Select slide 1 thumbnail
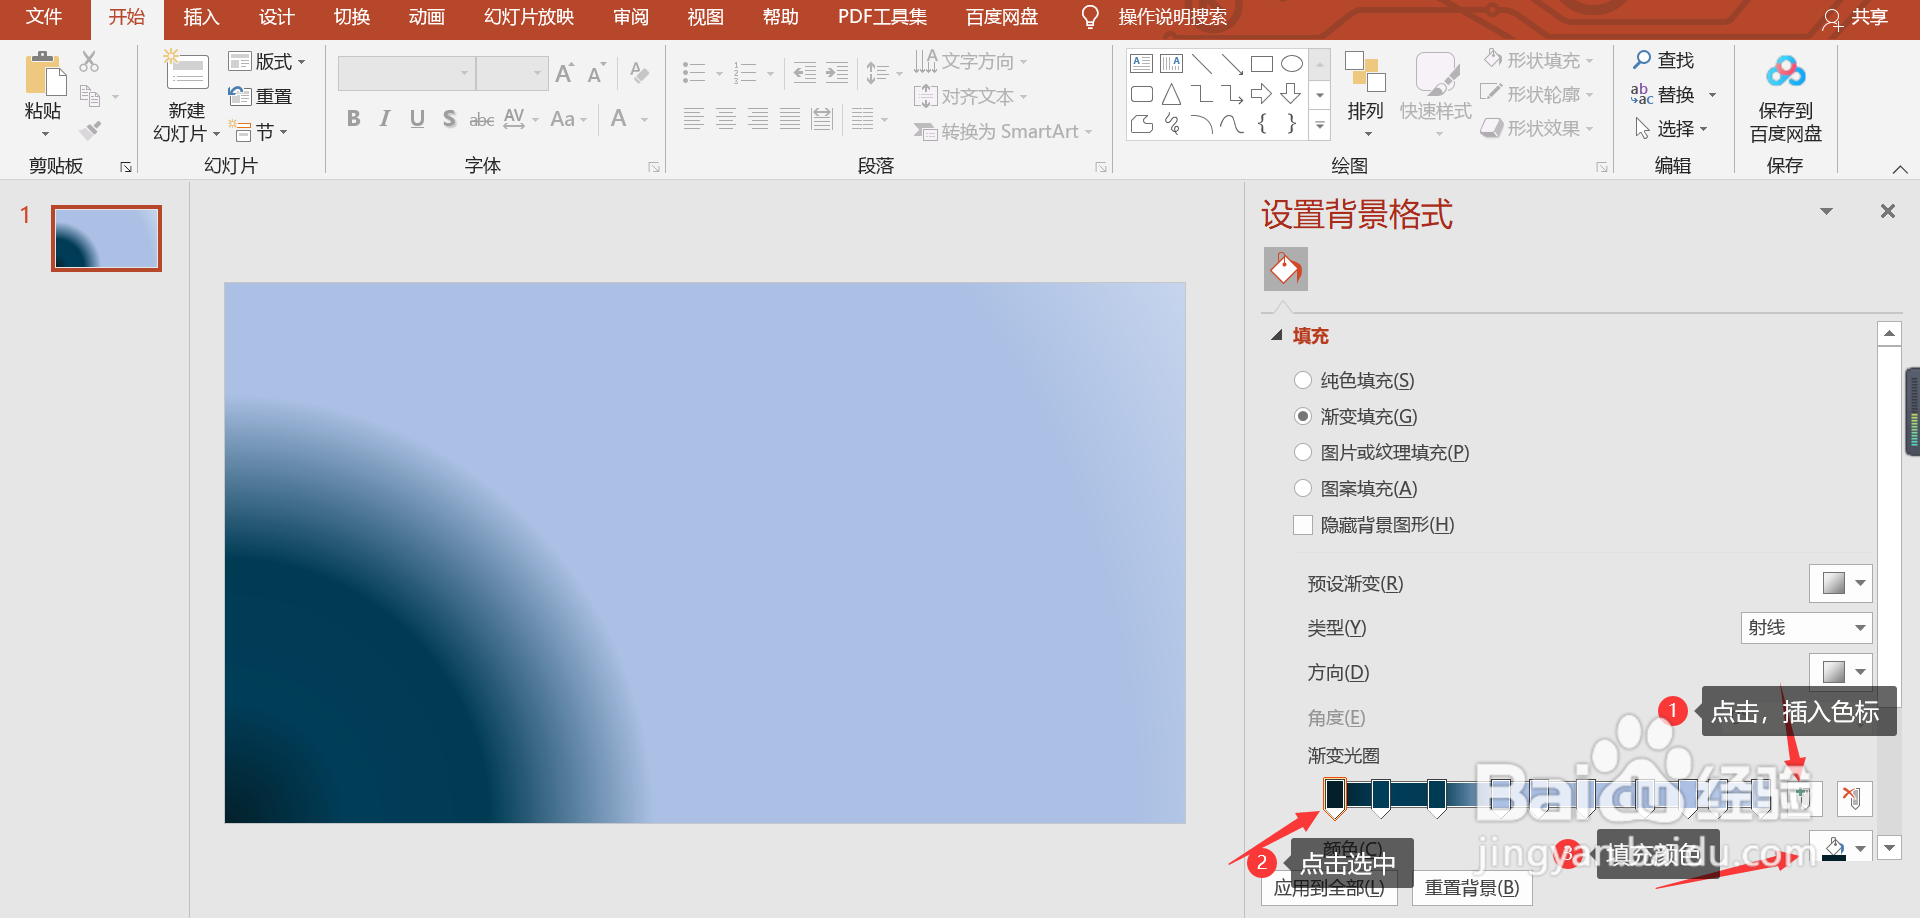 click(106, 238)
